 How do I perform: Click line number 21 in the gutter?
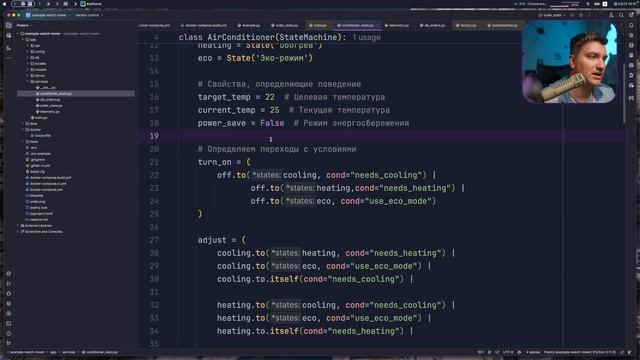point(153,162)
